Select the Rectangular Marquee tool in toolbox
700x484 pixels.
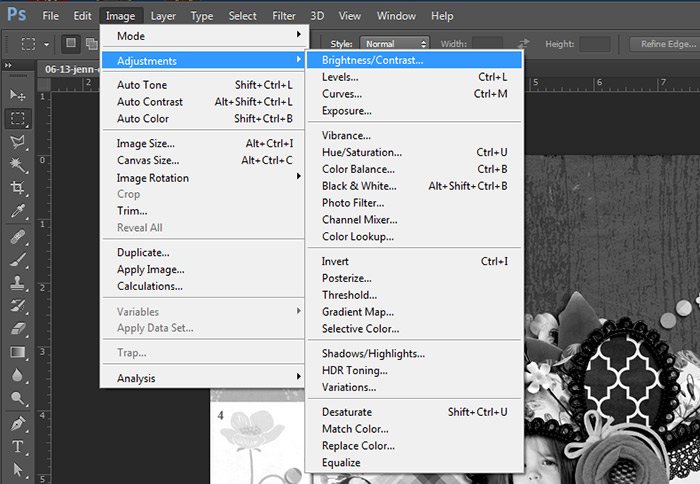18,118
